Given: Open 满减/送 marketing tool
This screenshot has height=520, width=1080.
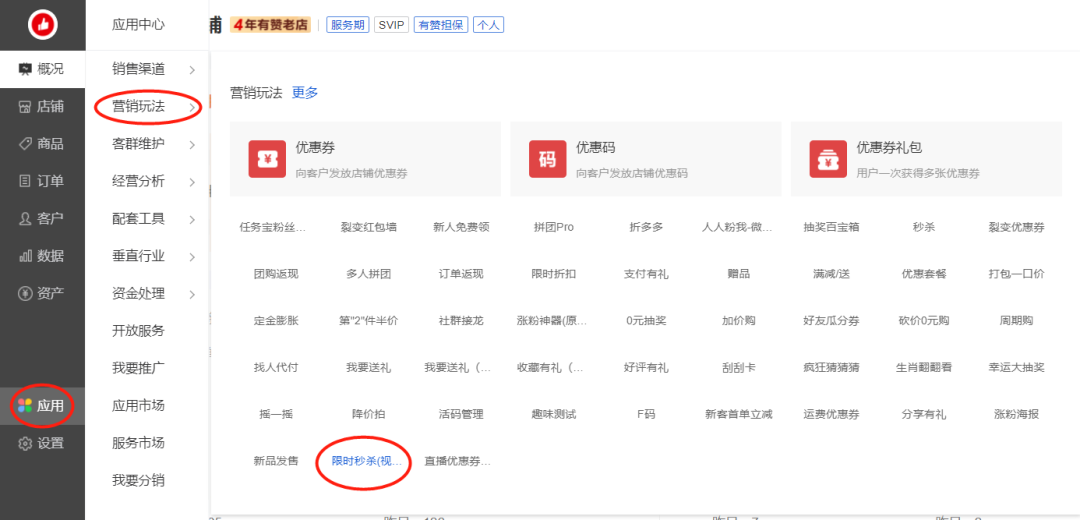Looking at the screenshot, I should 831,274.
